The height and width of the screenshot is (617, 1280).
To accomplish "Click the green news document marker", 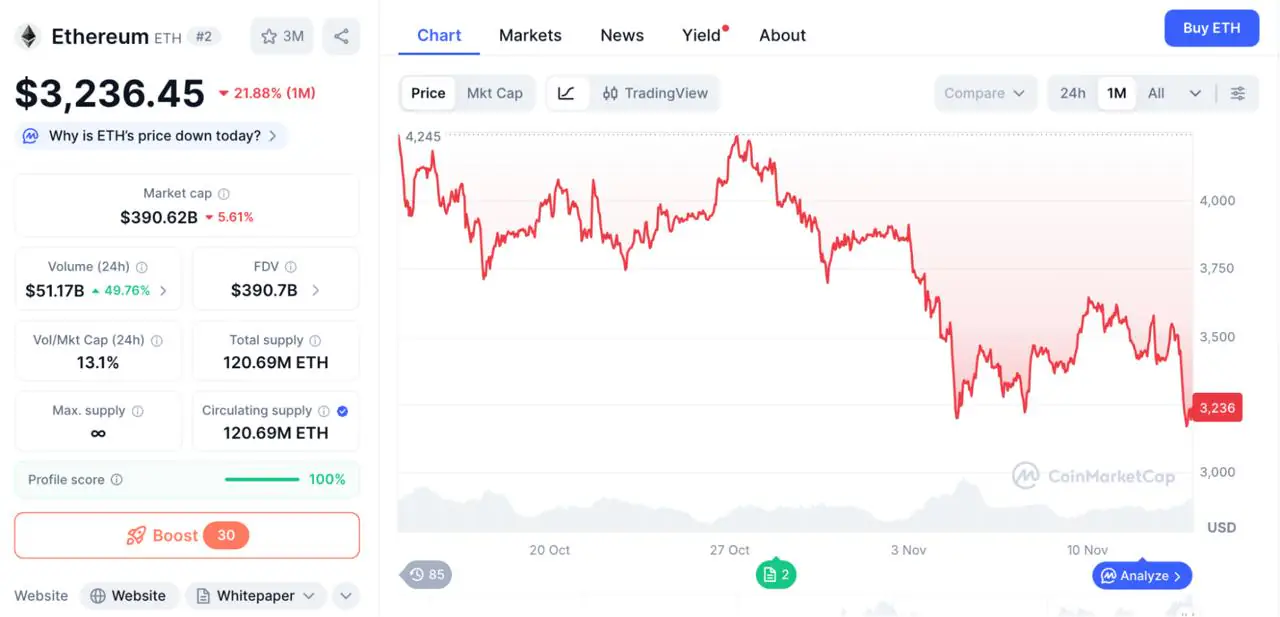I will pyautogui.click(x=776, y=575).
